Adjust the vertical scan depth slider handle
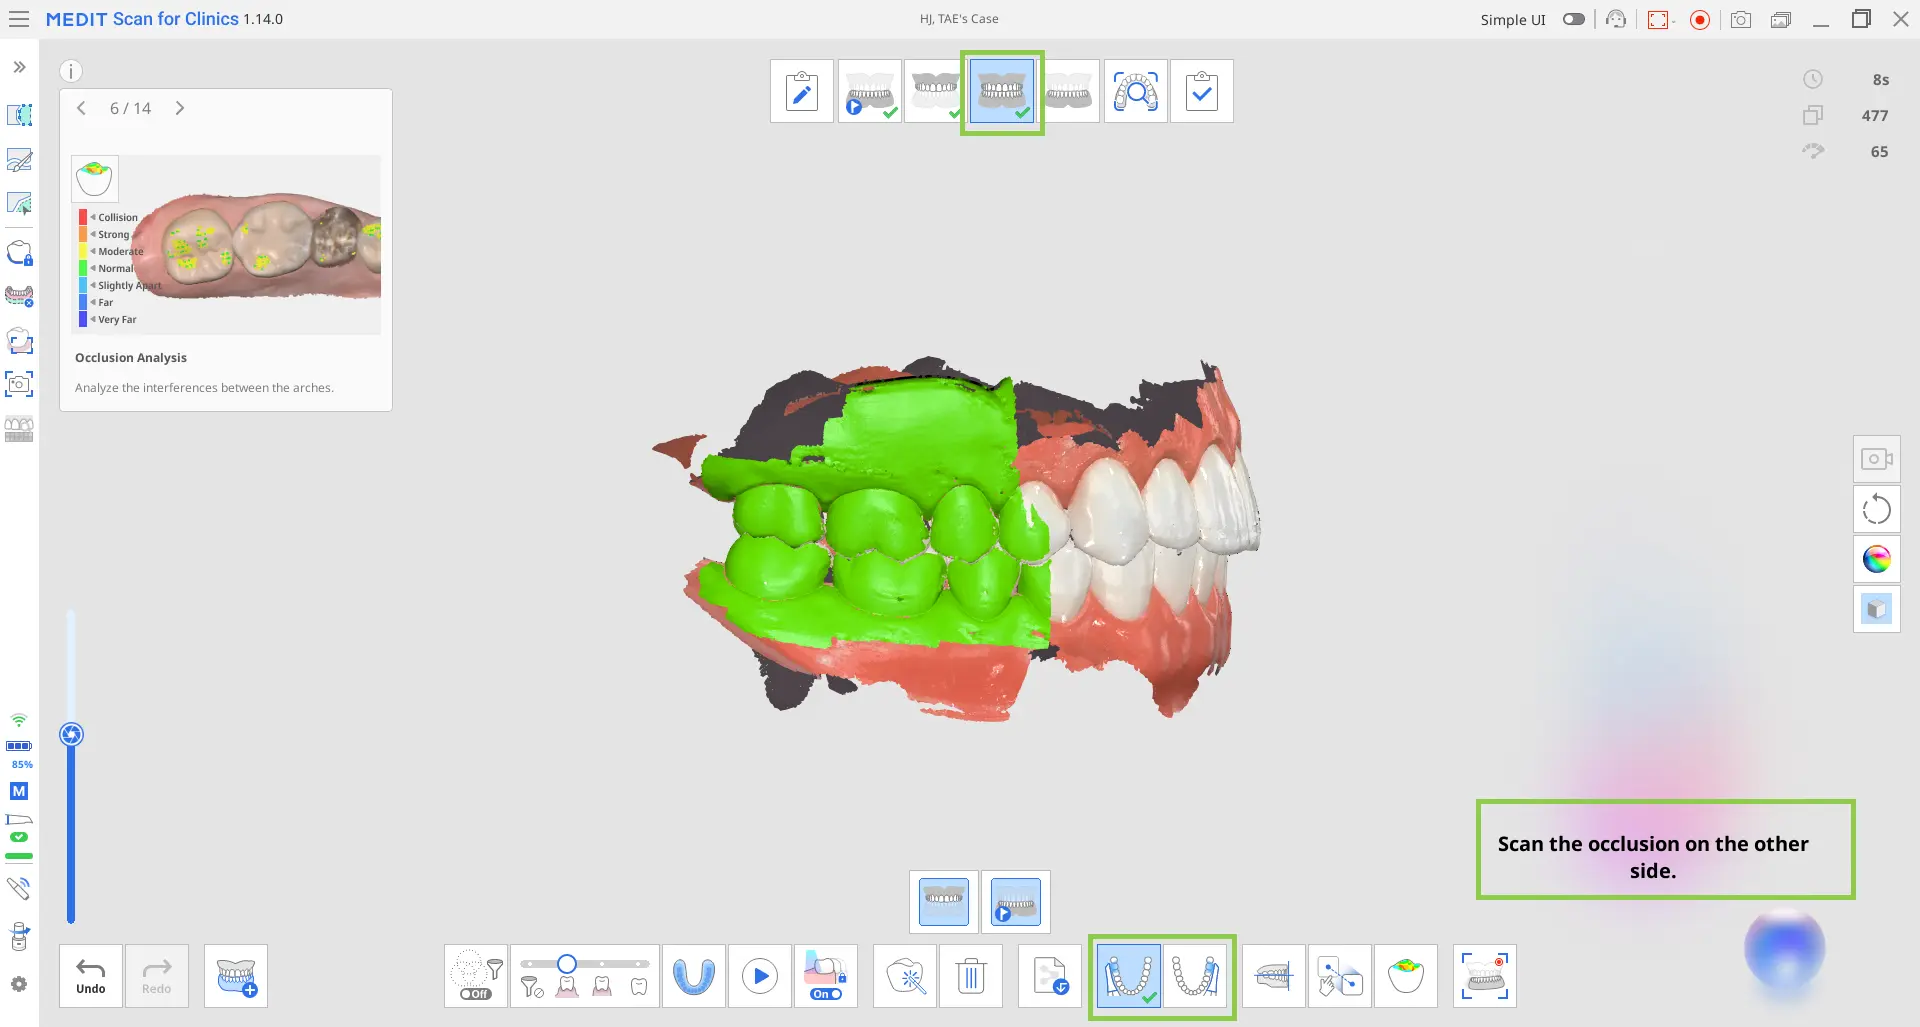Screen dimensions: 1920x1027 coord(71,735)
